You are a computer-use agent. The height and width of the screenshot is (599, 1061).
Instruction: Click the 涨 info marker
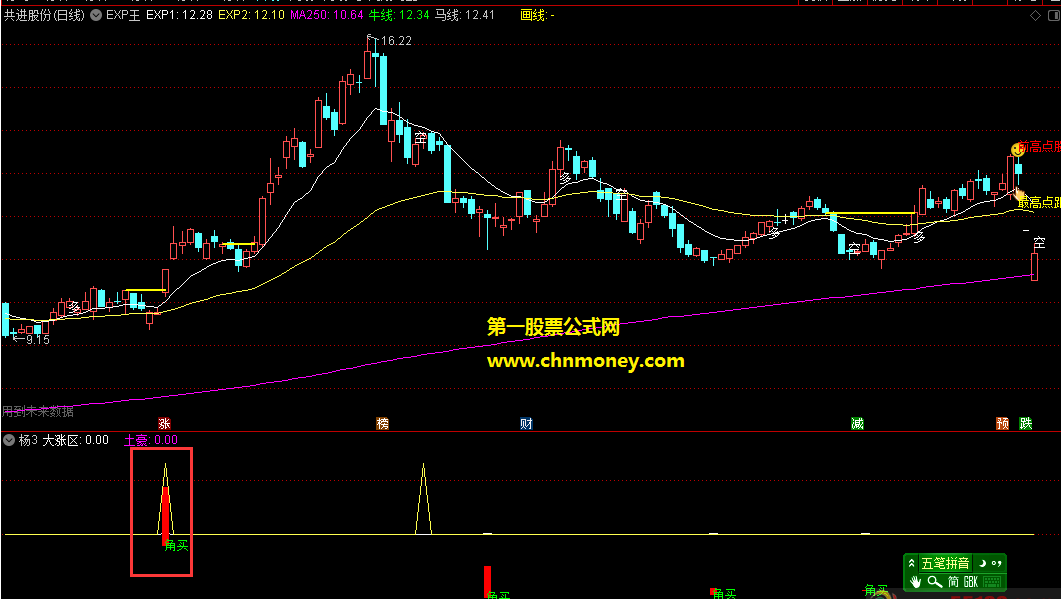[x=164, y=424]
